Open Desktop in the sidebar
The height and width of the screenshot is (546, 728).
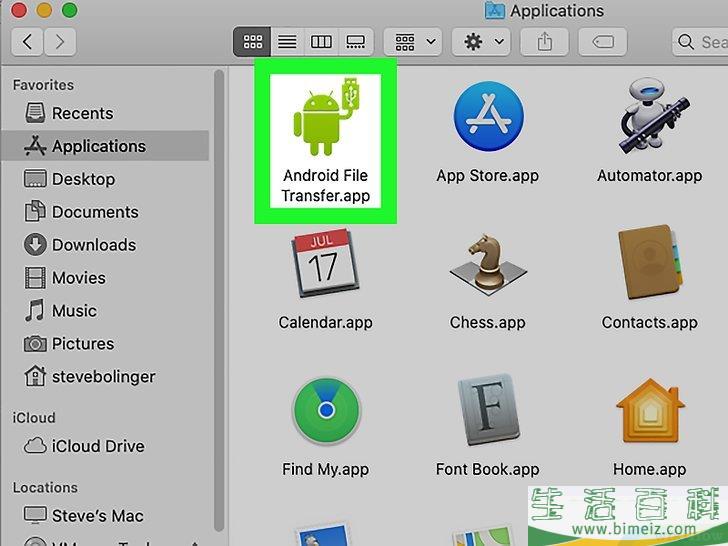pos(104,179)
